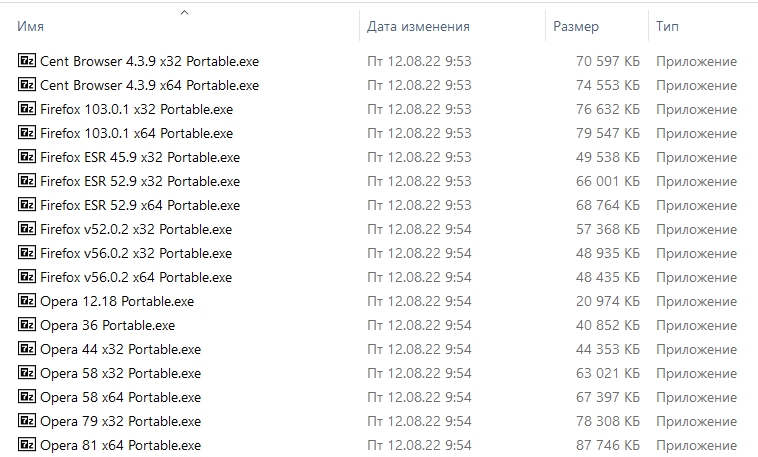
Task: Select file name Opera 58 x32 Portable.exe
Action: 120,373
